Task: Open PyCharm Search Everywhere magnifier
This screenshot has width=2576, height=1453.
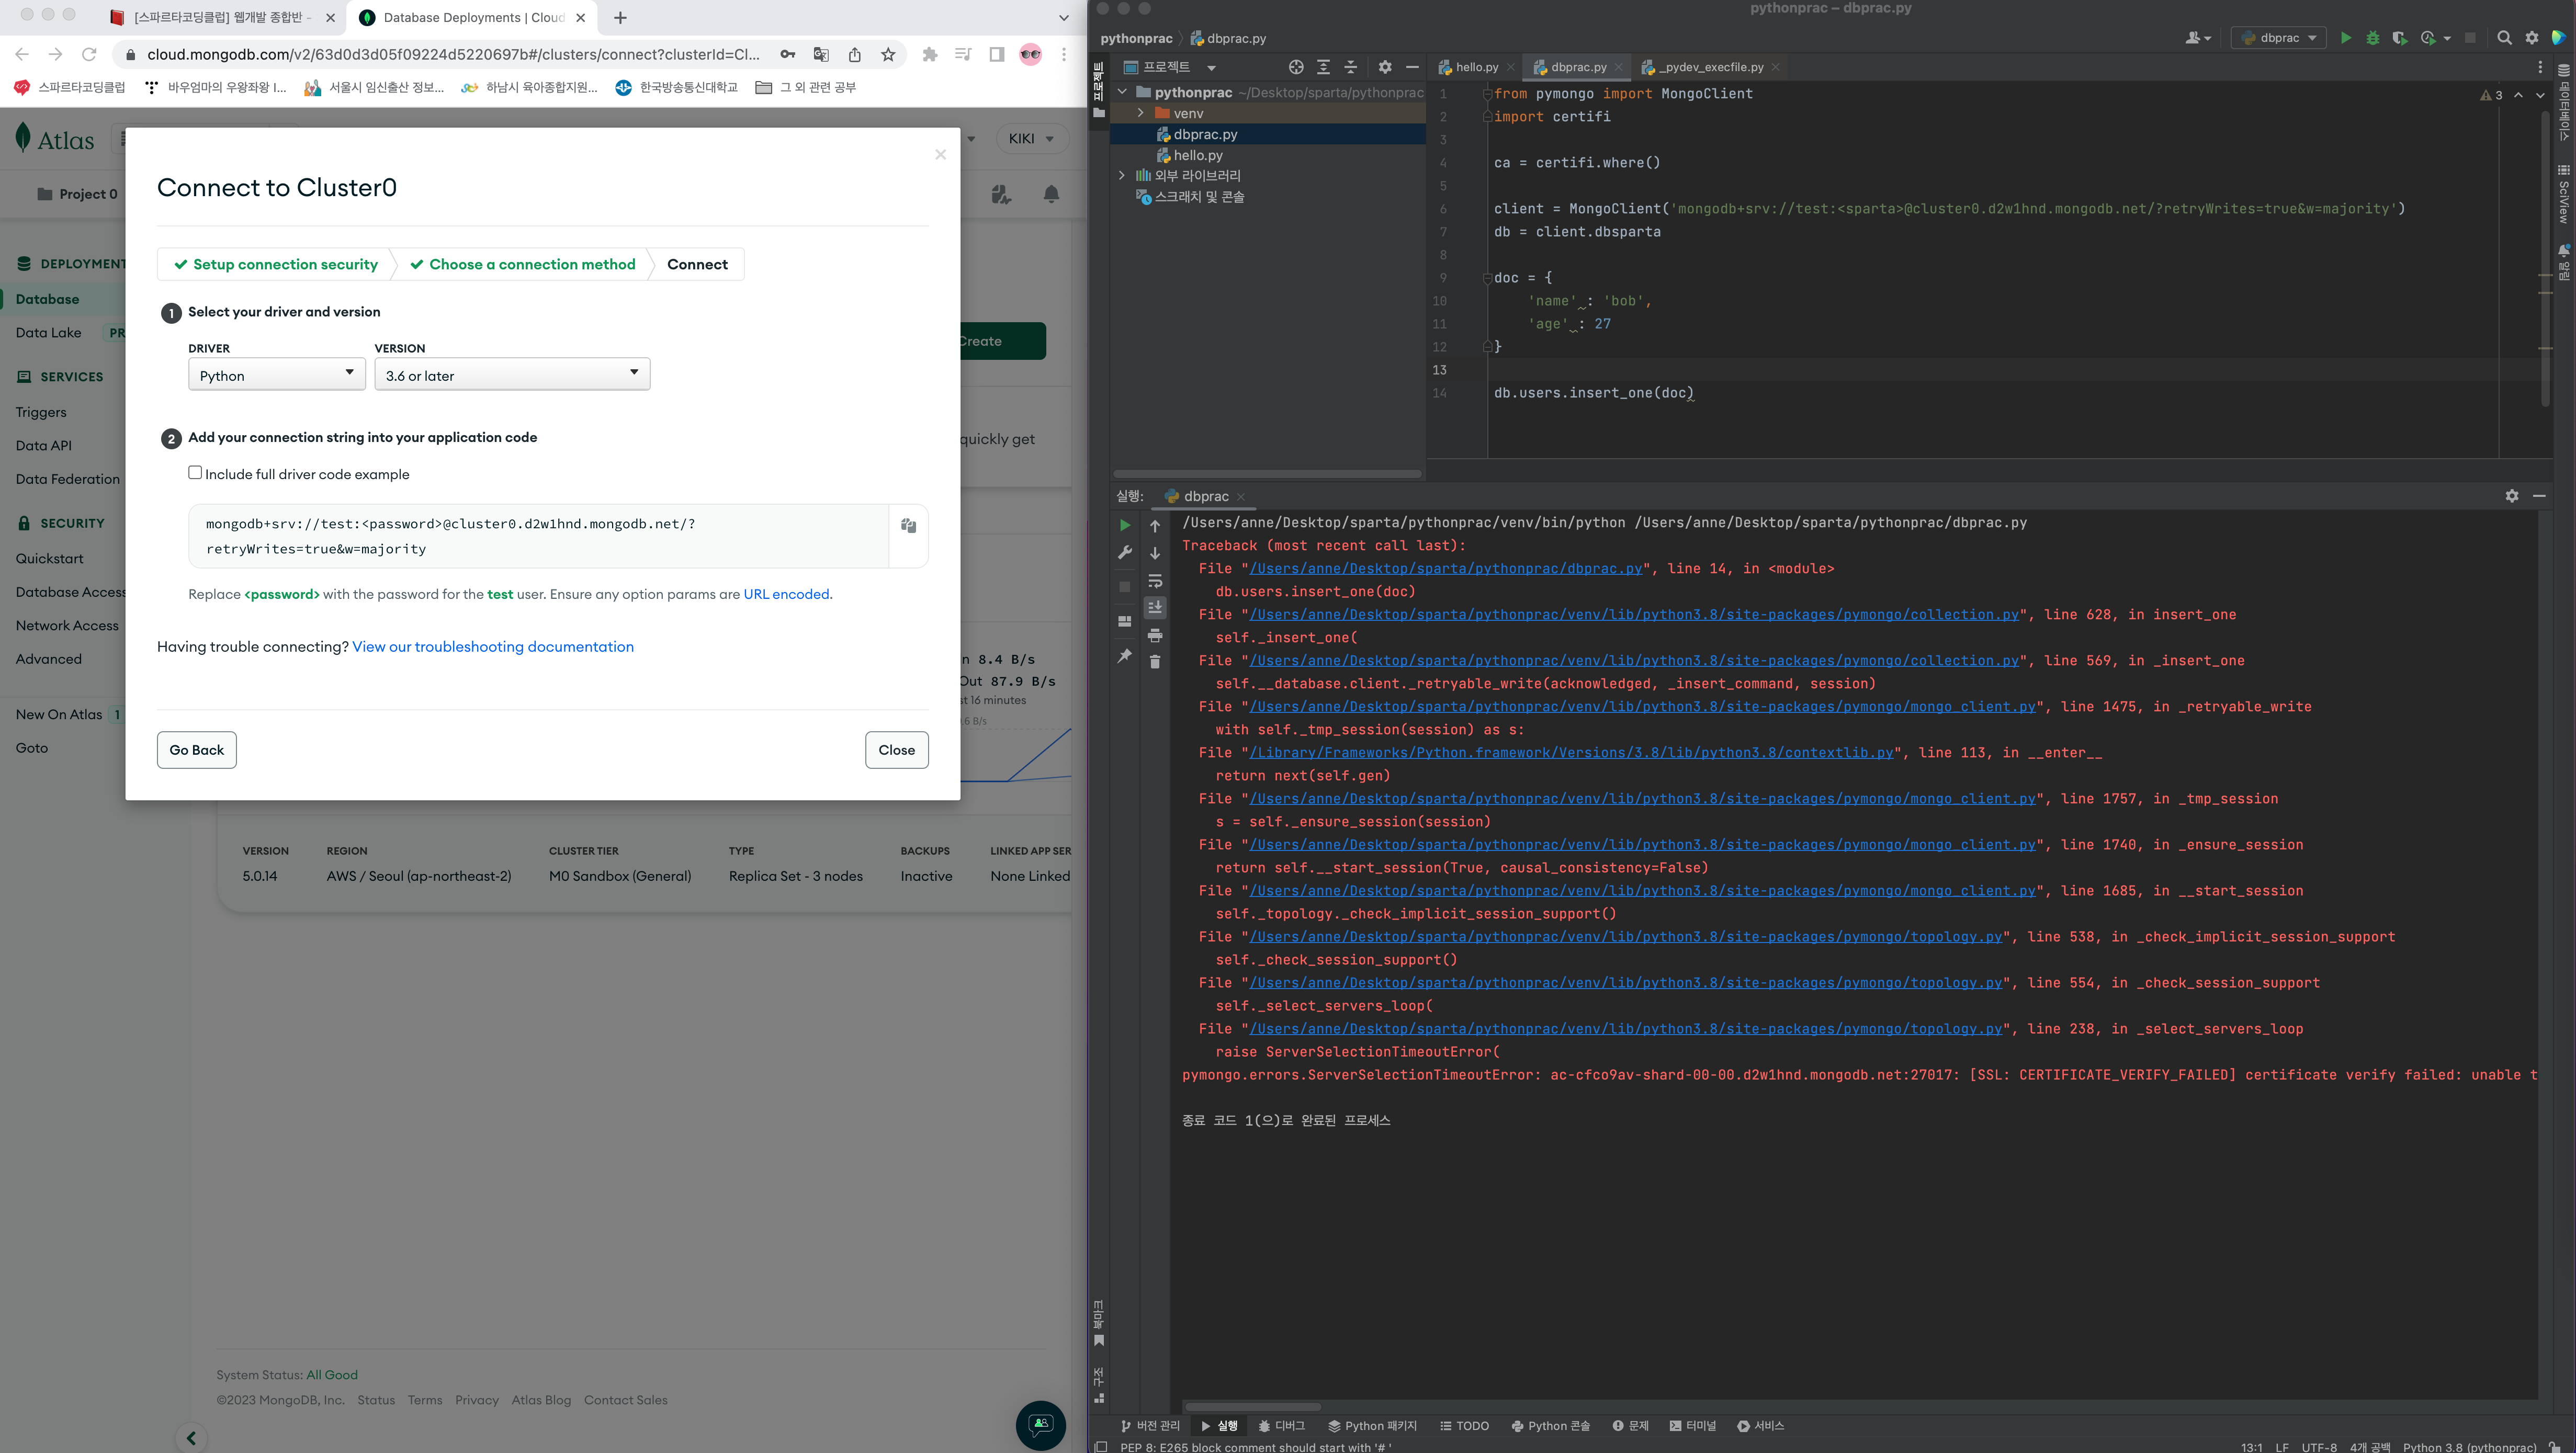Action: pos(2504,38)
